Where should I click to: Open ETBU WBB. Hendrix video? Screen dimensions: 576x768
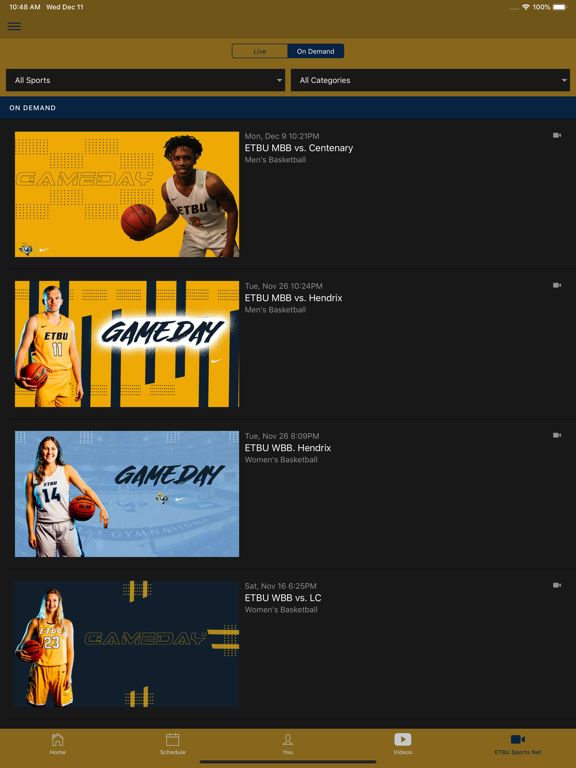pyautogui.click(x=288, y=448)
